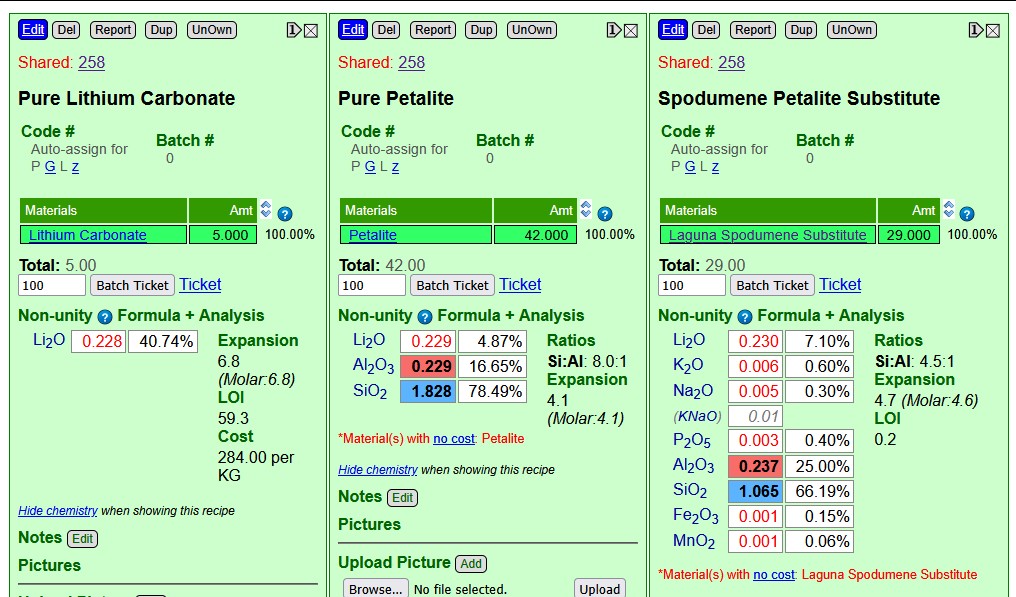The image size is (1016, 597).
Task: Open Laguna Spodumene Substitute material link
Action: 767,235
